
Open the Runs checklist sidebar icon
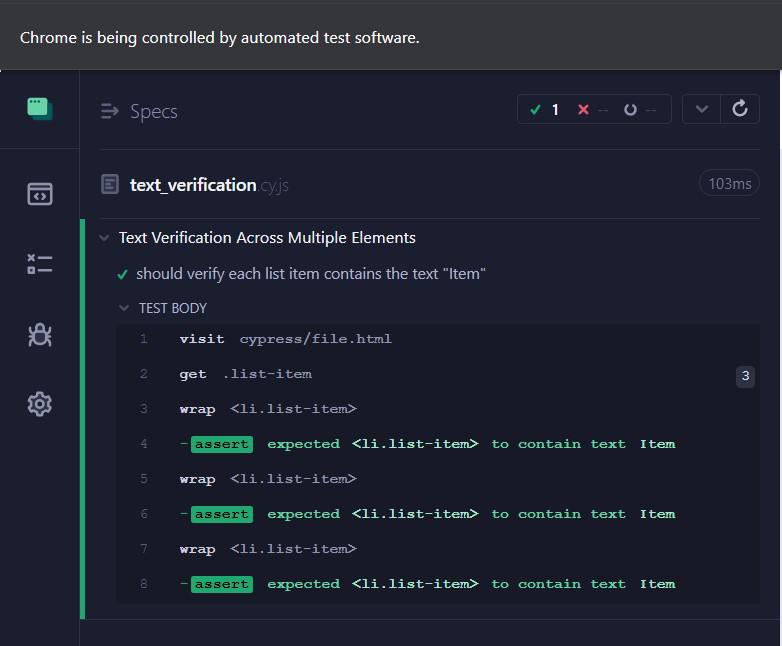coord(40,264)
